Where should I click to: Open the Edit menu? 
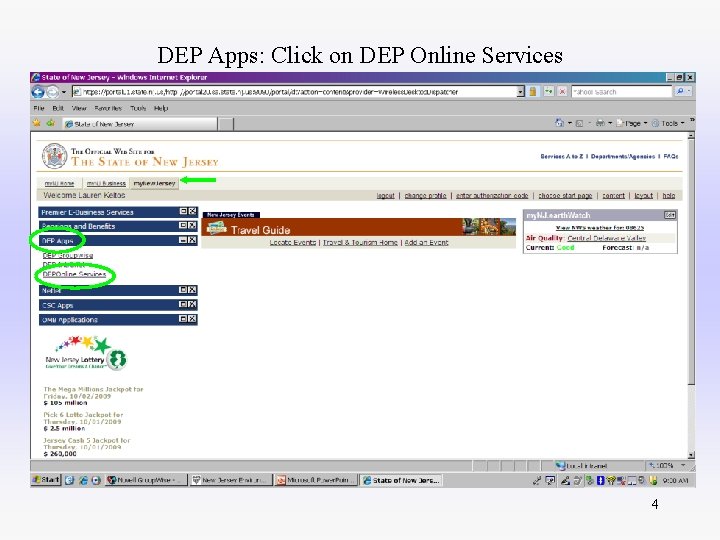tap(58, 108)
